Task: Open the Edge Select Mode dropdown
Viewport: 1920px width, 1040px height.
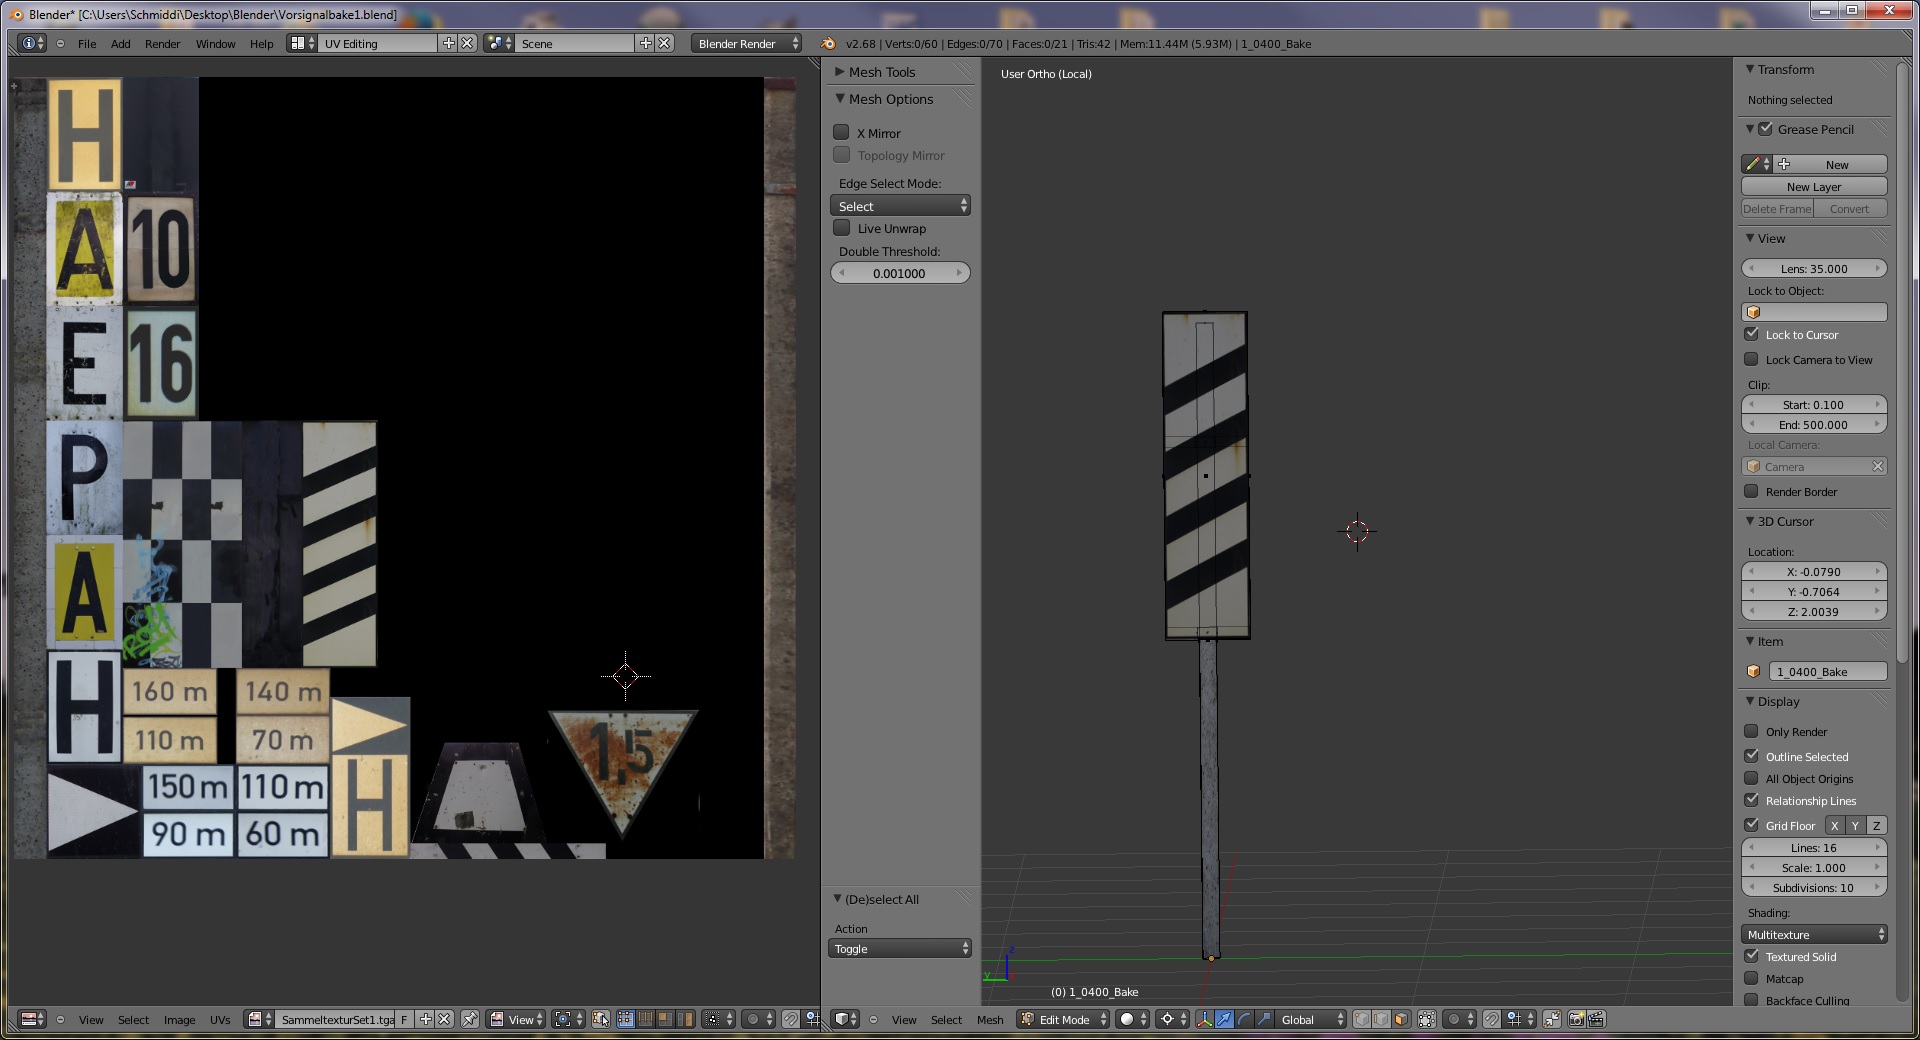Action: 900,206
